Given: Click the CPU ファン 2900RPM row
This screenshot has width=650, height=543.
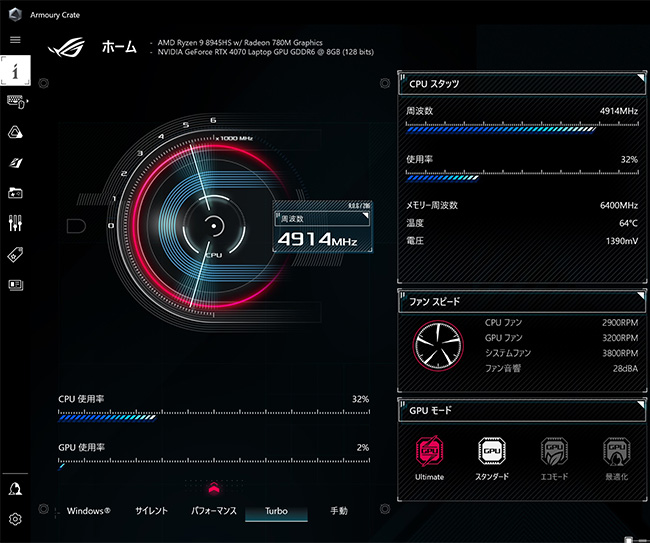Looking at the screenshot, I should pyautogui.click(x=561, y=322).
